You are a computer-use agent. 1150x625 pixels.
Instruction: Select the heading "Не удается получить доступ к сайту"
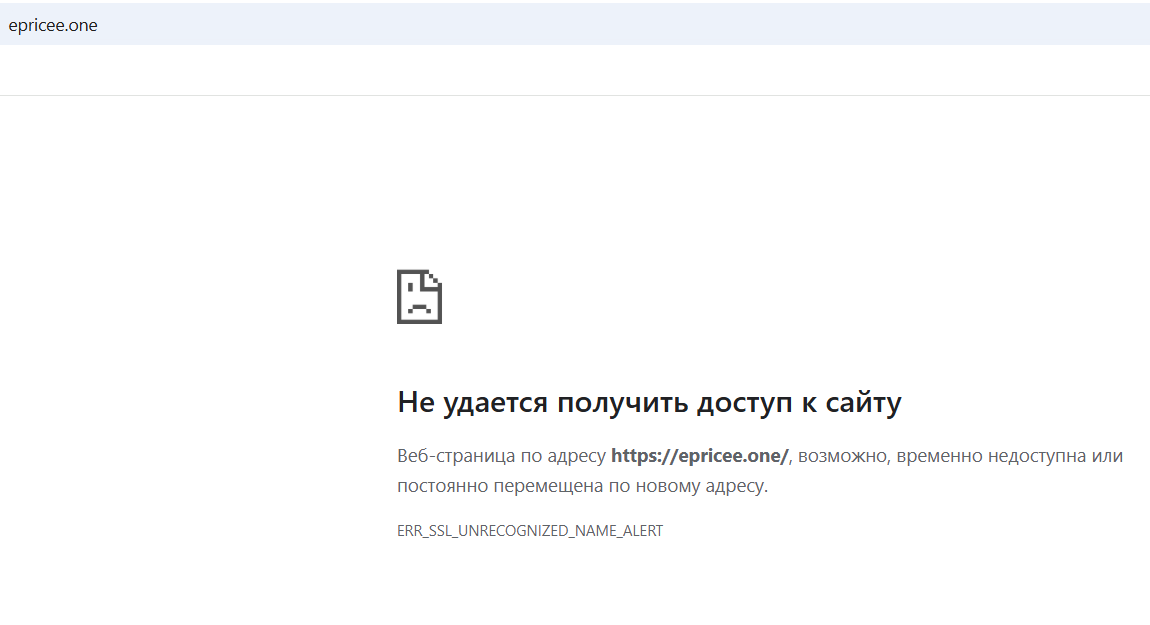(x=649, y=403)
